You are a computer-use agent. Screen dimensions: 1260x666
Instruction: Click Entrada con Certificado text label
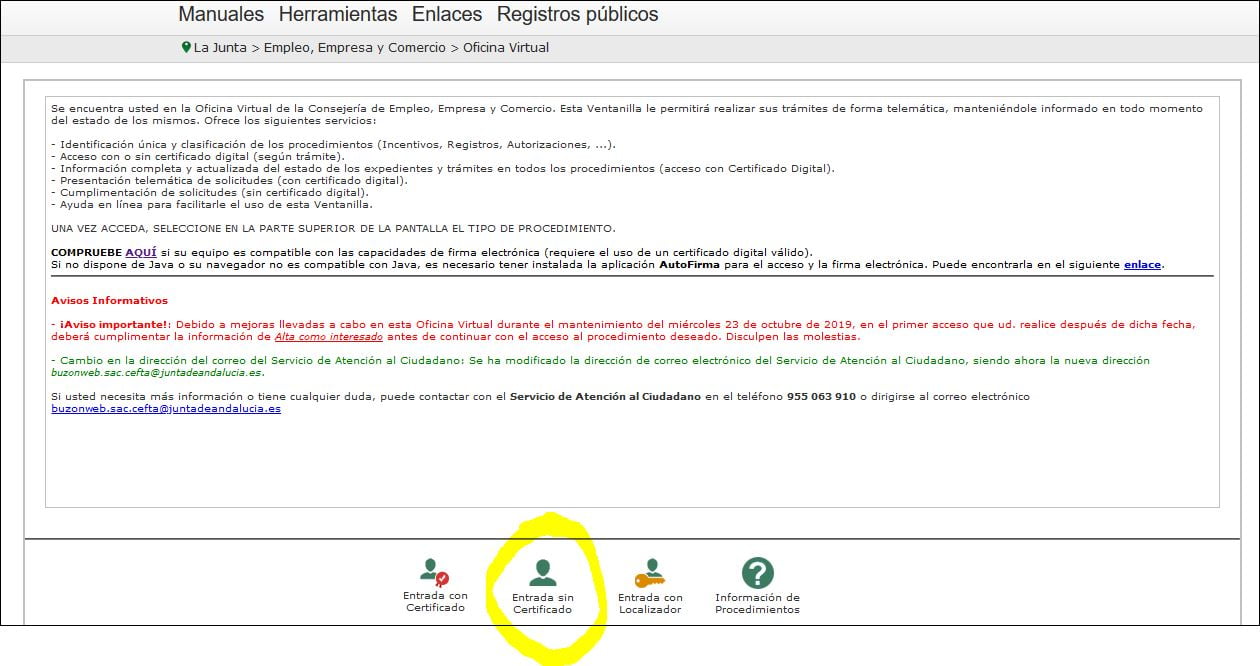[x=435, y=601]
